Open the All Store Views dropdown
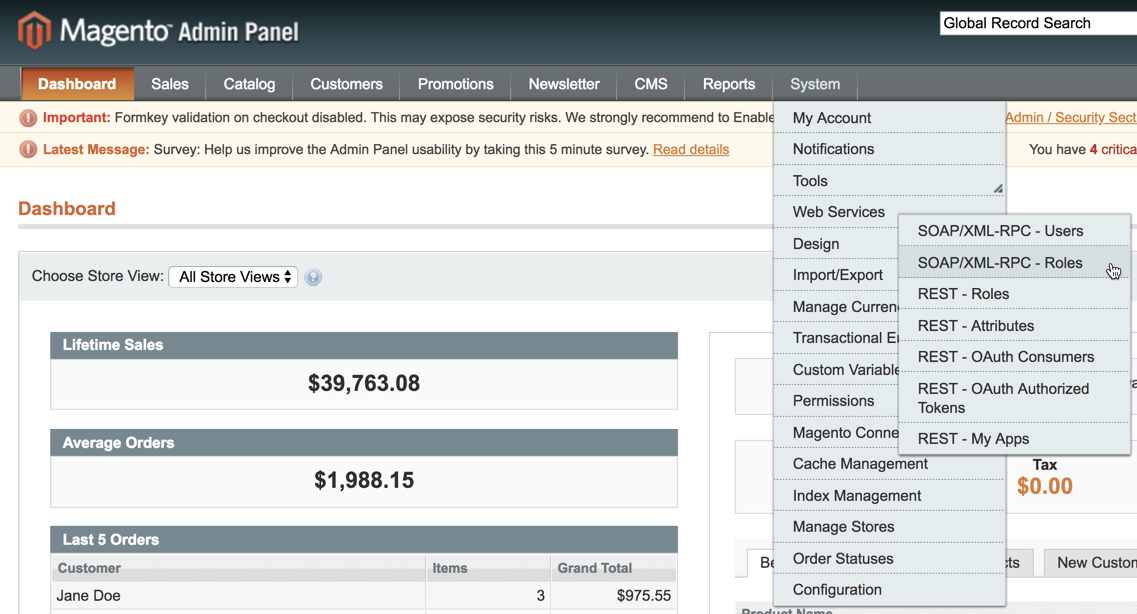This screenshot has height=614, width=1137. click(x=233, y=277)
